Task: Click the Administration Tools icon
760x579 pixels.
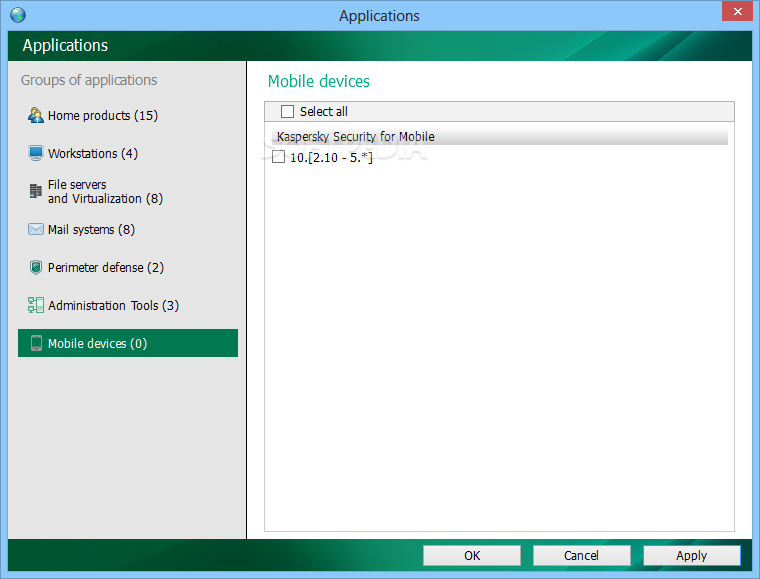Action: click(35, 305)
